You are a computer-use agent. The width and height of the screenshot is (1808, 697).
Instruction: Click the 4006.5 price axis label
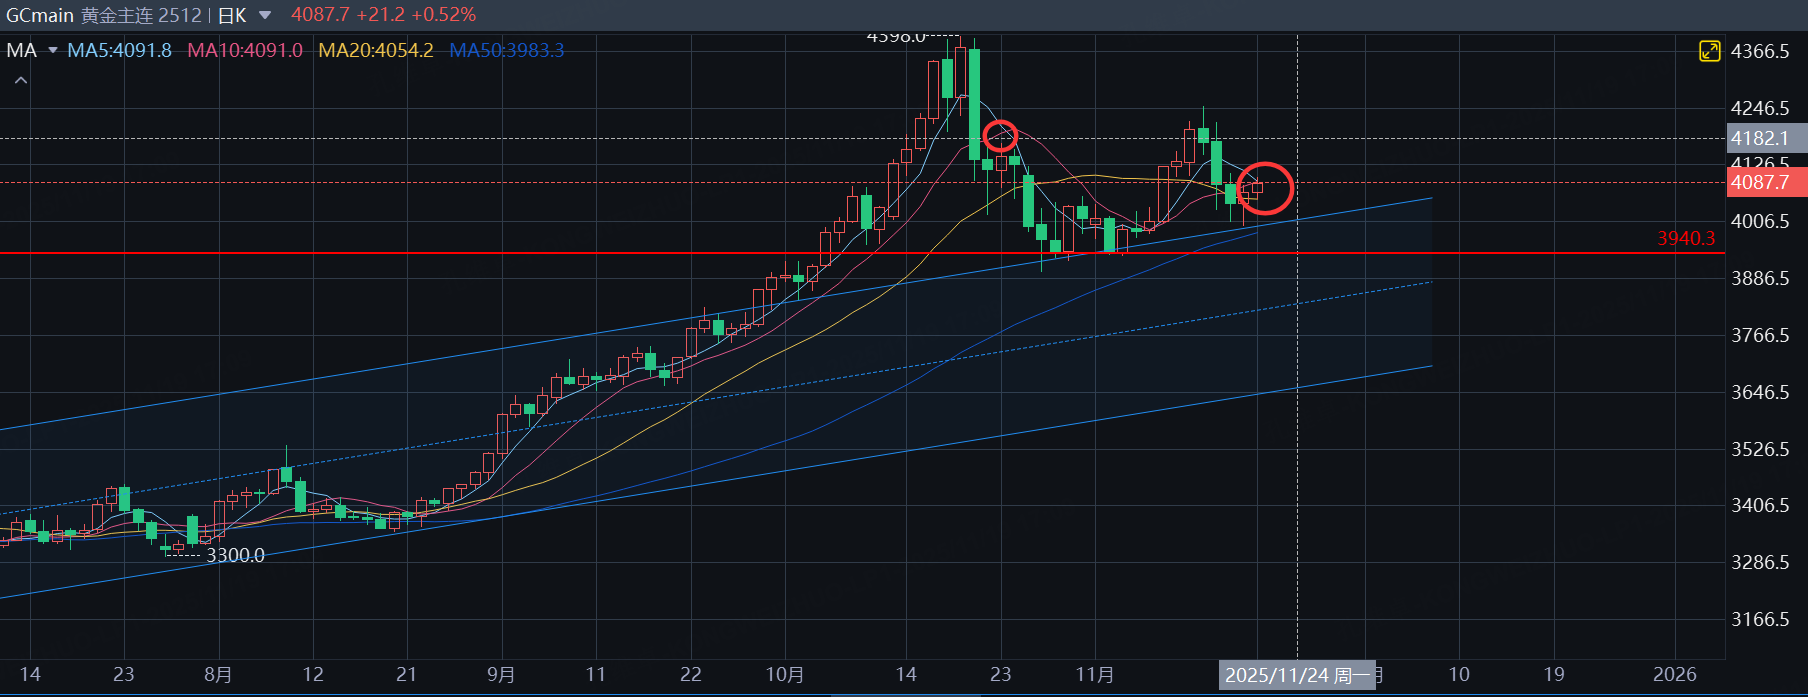(x=1760, y=221)
